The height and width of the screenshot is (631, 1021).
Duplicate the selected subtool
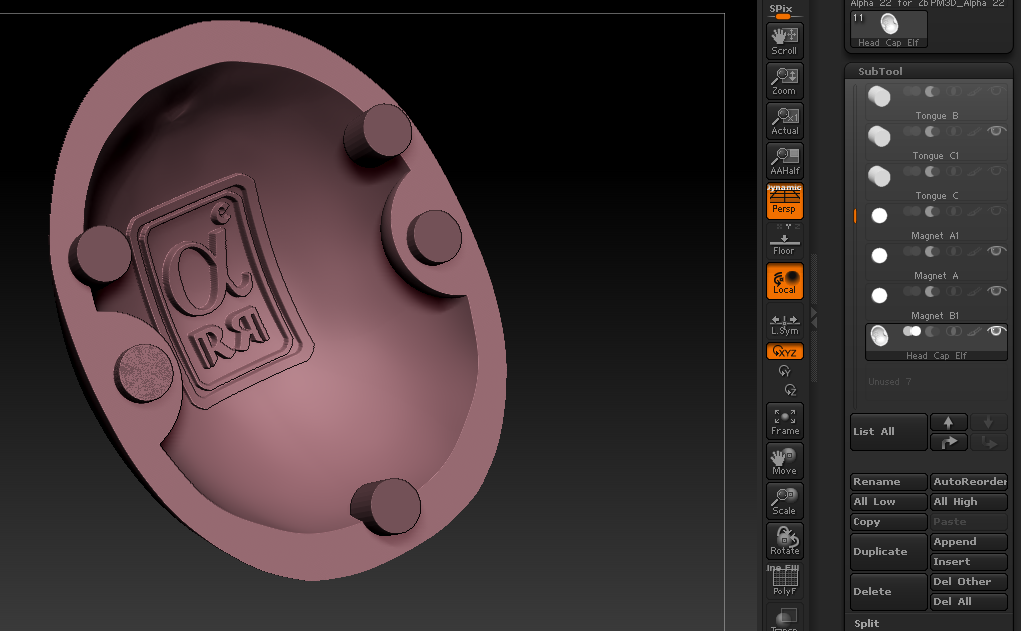888,552
